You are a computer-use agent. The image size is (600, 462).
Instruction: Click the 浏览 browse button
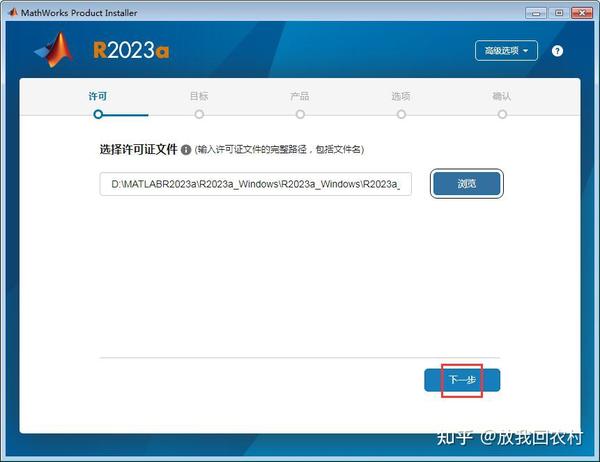[466, 184]
